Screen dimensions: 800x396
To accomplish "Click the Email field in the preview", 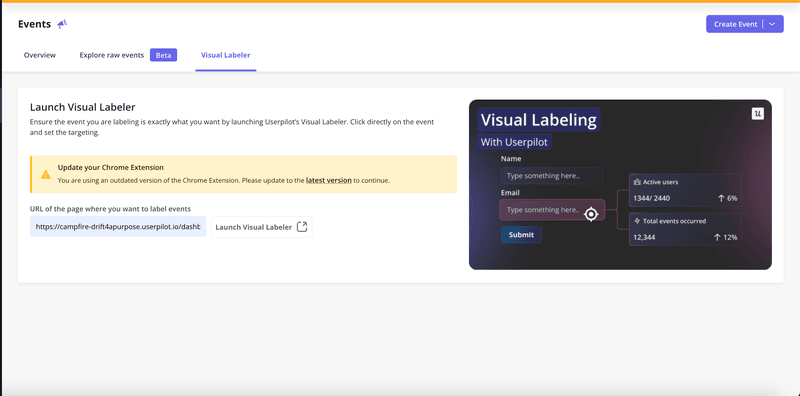I will pos(552,210).
